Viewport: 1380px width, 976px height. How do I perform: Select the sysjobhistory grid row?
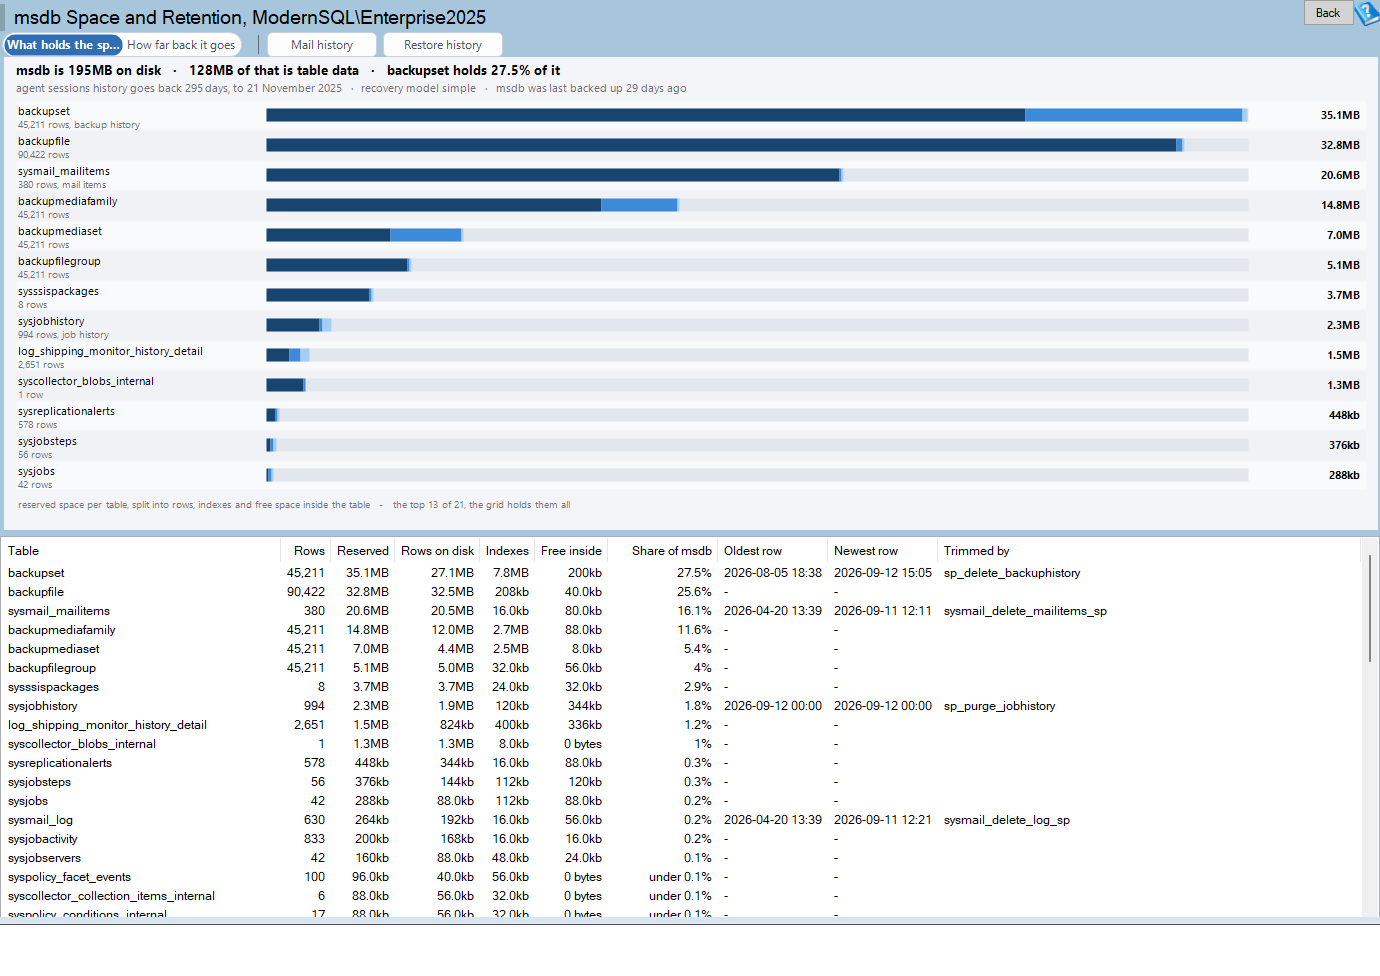point(682,706)
